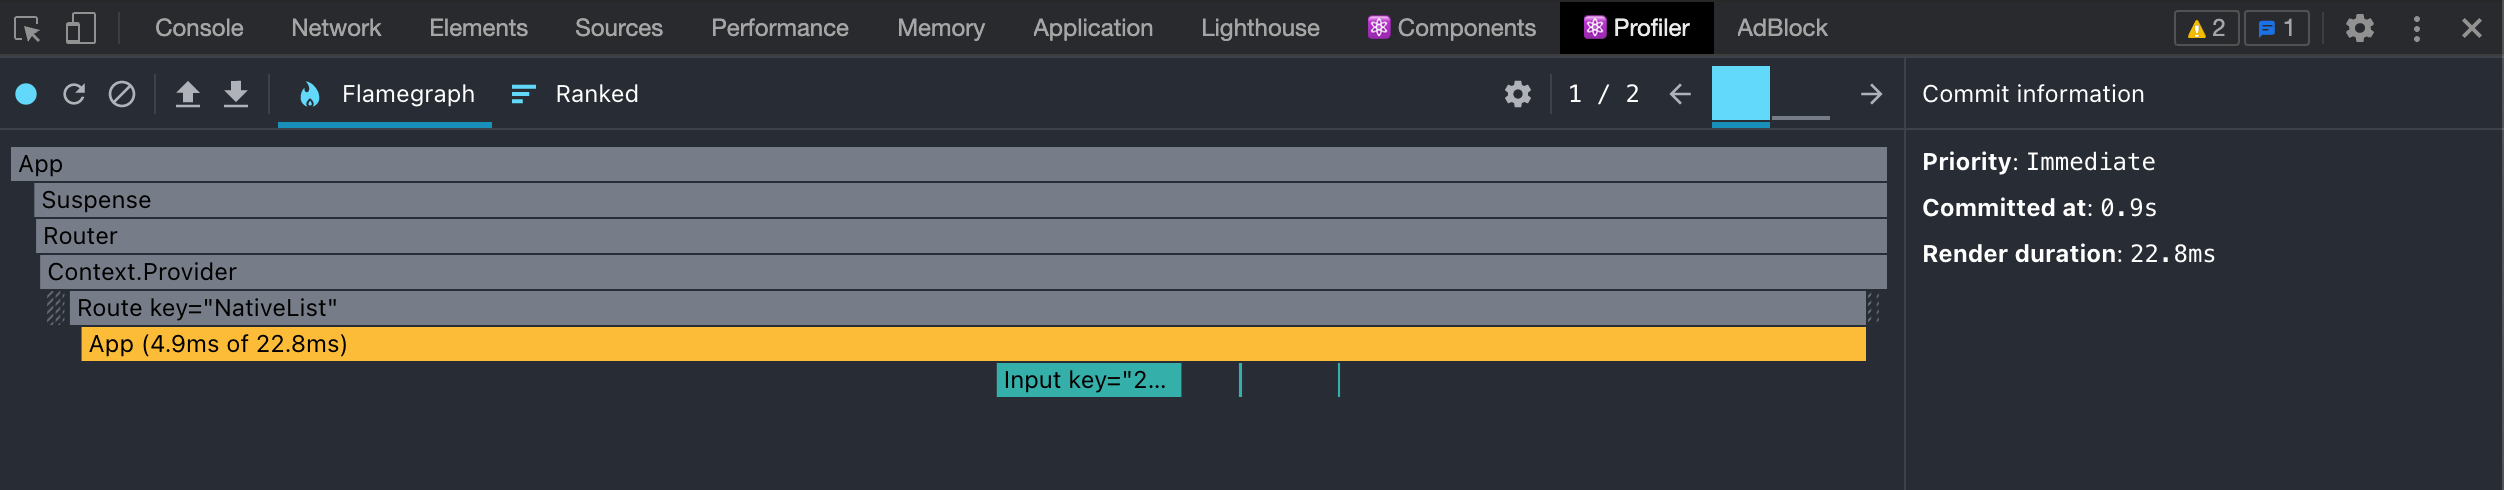Open Profiler settings gear

(1517, 94)
